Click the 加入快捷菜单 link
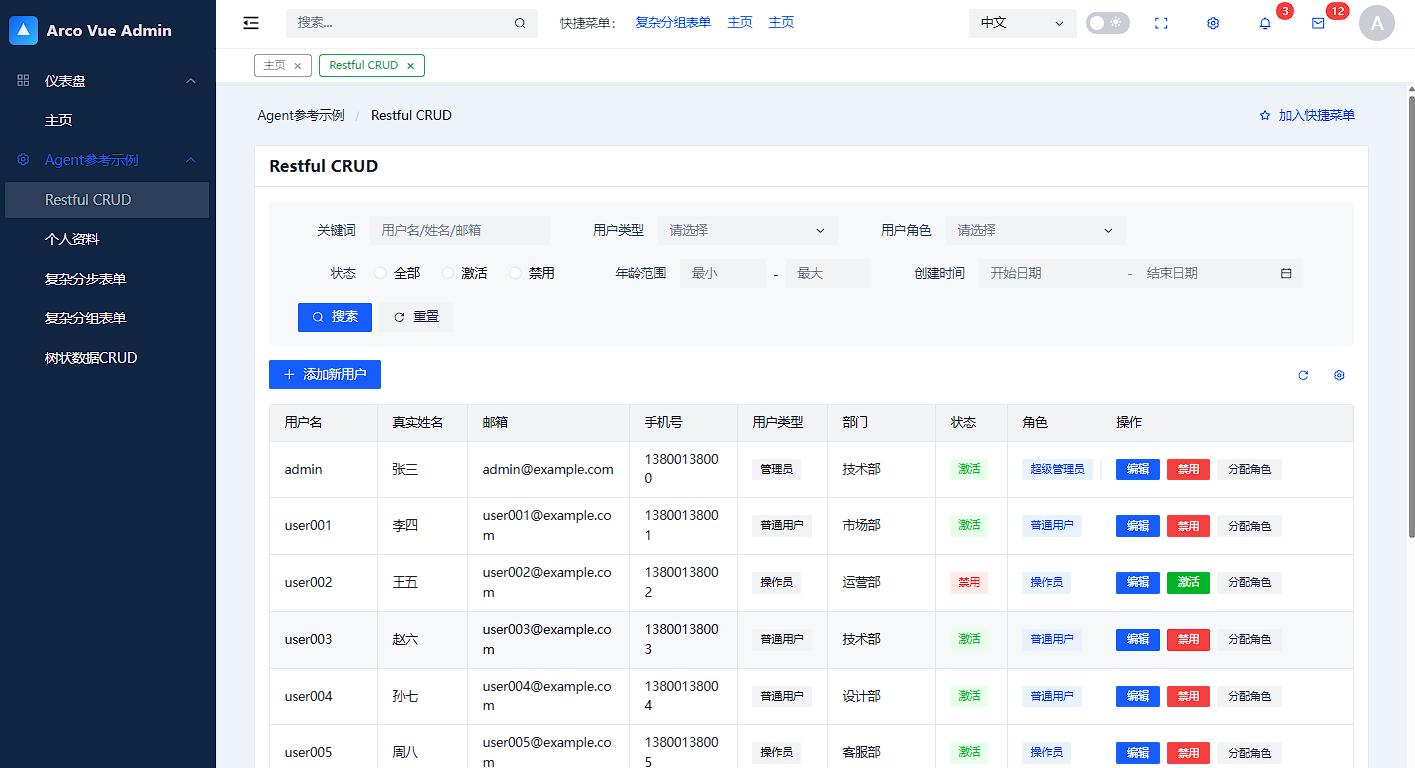Viewport: 1415px width, 768px height. click(x=1307, y=115)
